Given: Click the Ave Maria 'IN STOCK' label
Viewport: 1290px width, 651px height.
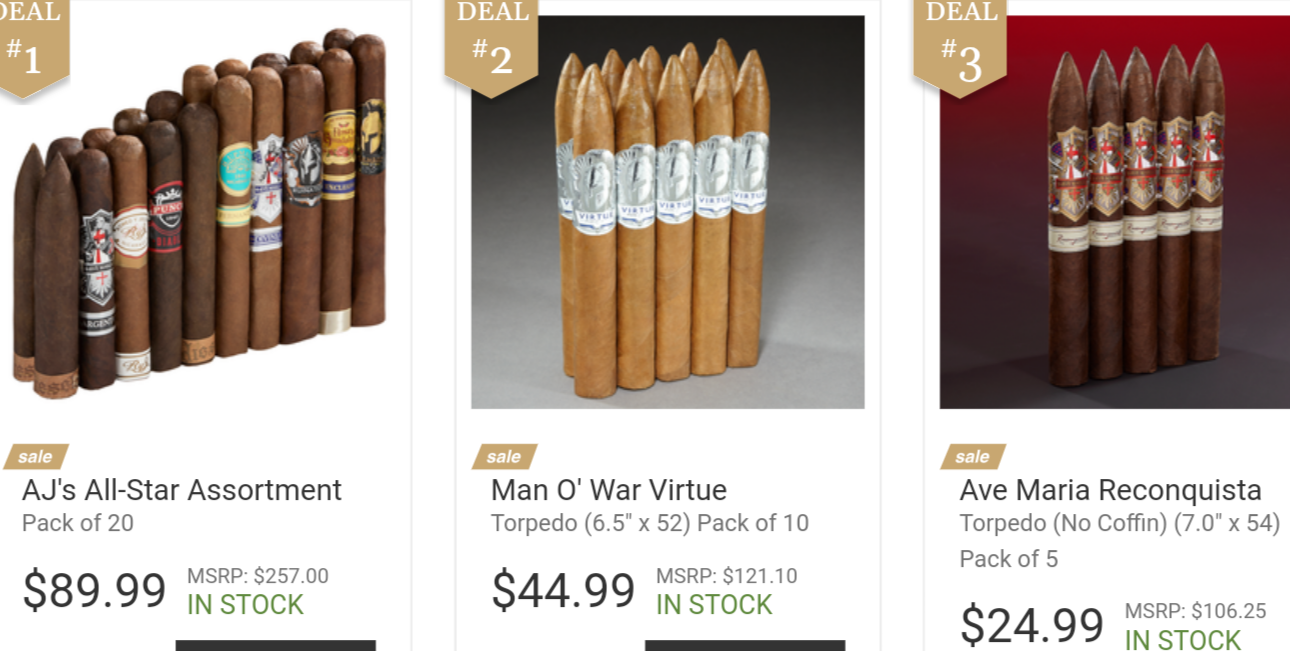Looking at the screenshot, I should [1183, 639].
